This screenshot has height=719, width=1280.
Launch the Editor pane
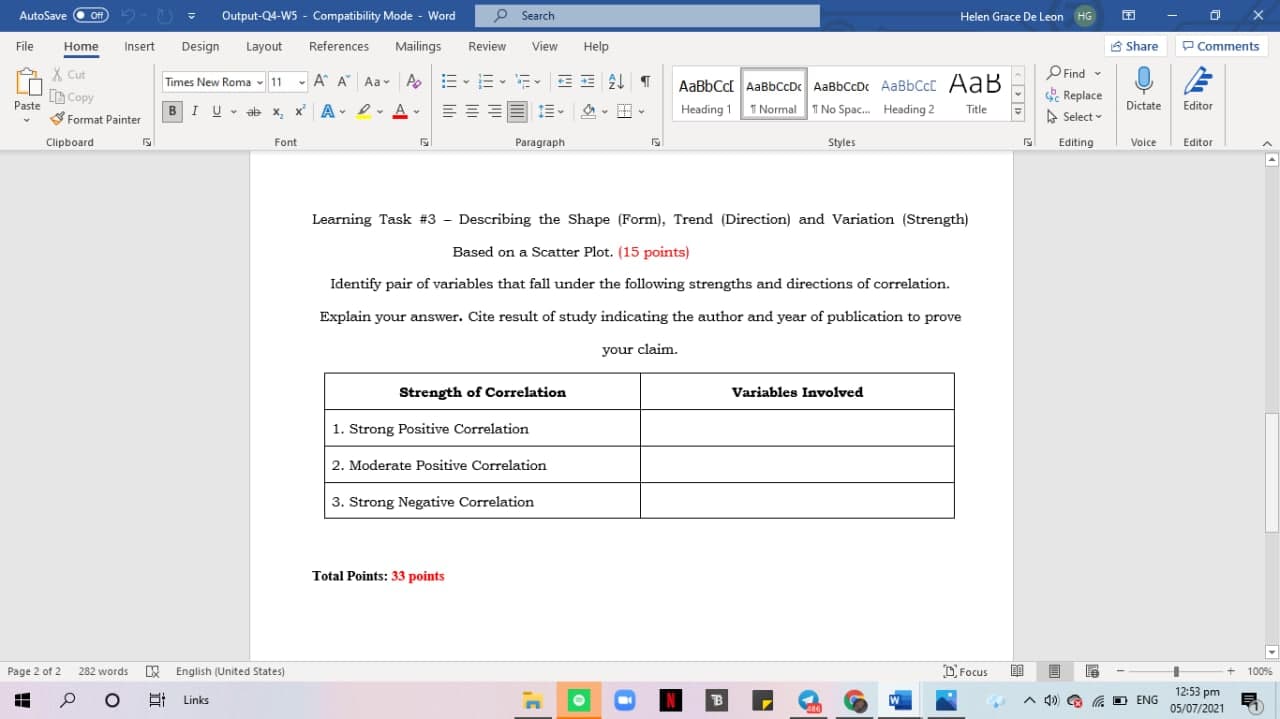click(1197, 90)
